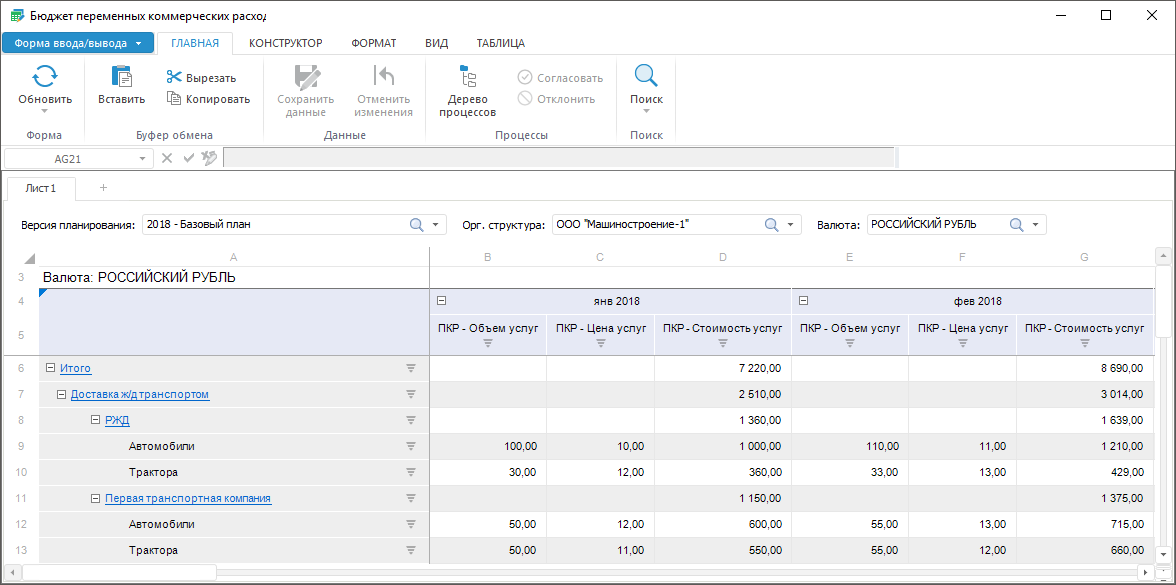Click magnifier icon in Версия планирования field
This screenshot has height=585, width=1176.
coord(417,225)
